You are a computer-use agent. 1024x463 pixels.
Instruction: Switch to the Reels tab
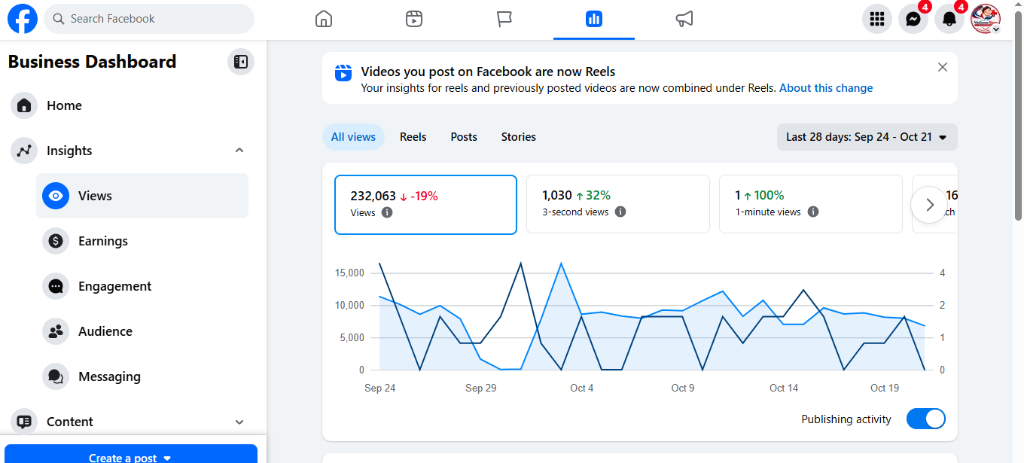tap(413, 137)
